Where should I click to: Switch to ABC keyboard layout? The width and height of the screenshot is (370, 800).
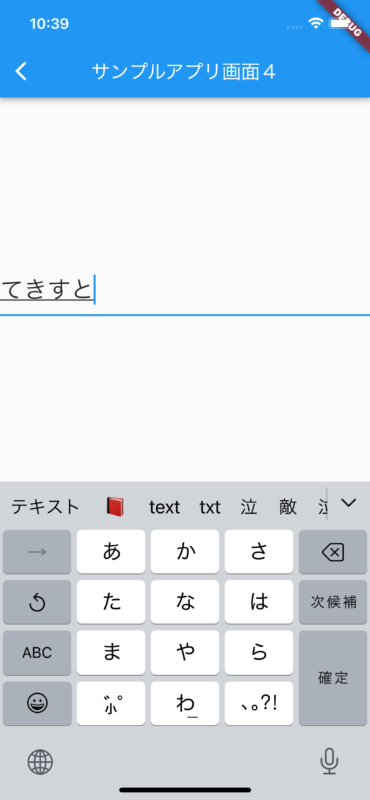(x=37, y=653)
